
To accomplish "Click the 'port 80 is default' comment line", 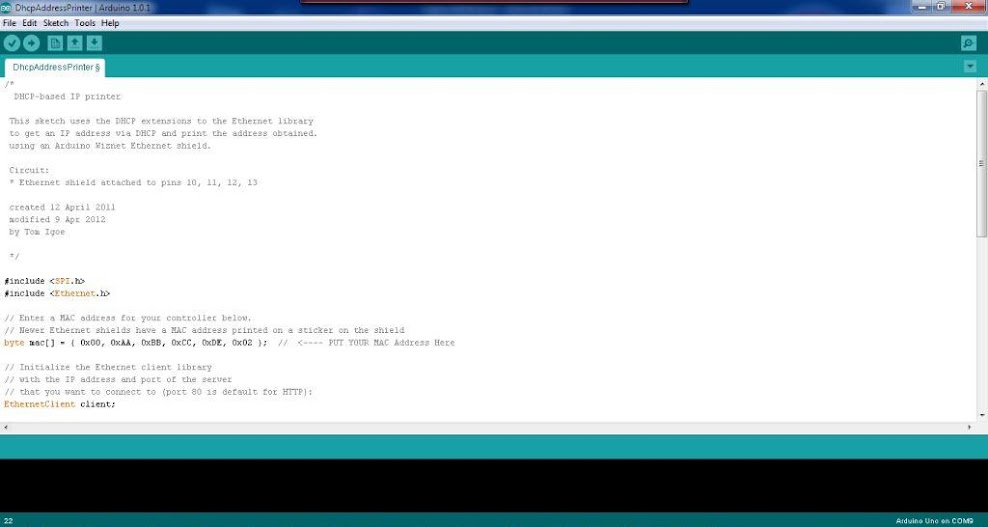I will tap(158, 392).
